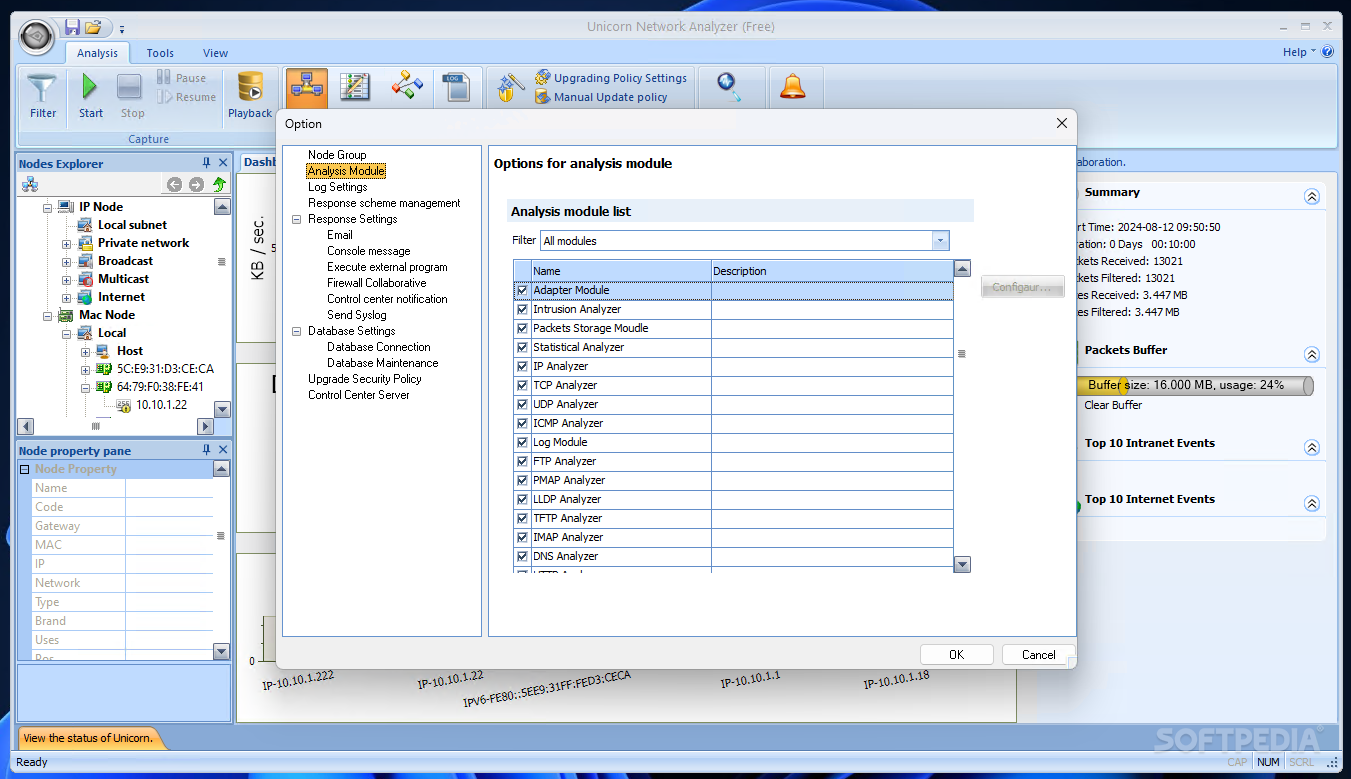1351x779 pixels.
Task: Click the Buffer size usage bar
Action: click(1195, 385)
